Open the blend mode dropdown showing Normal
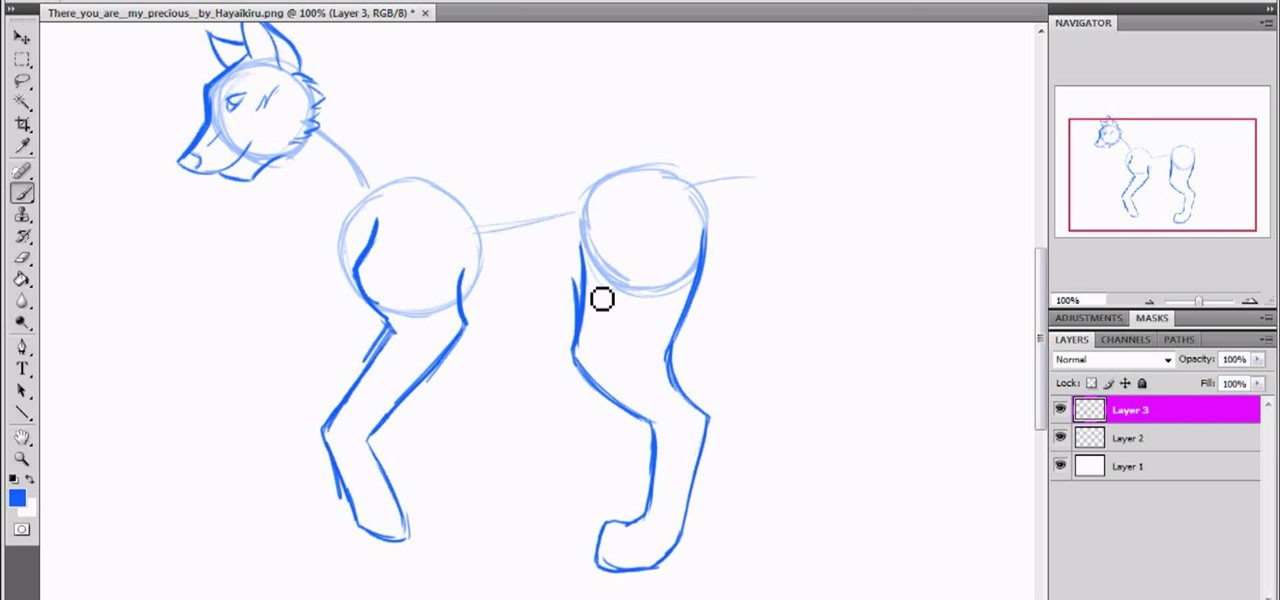 click(x=1113, y=359)
